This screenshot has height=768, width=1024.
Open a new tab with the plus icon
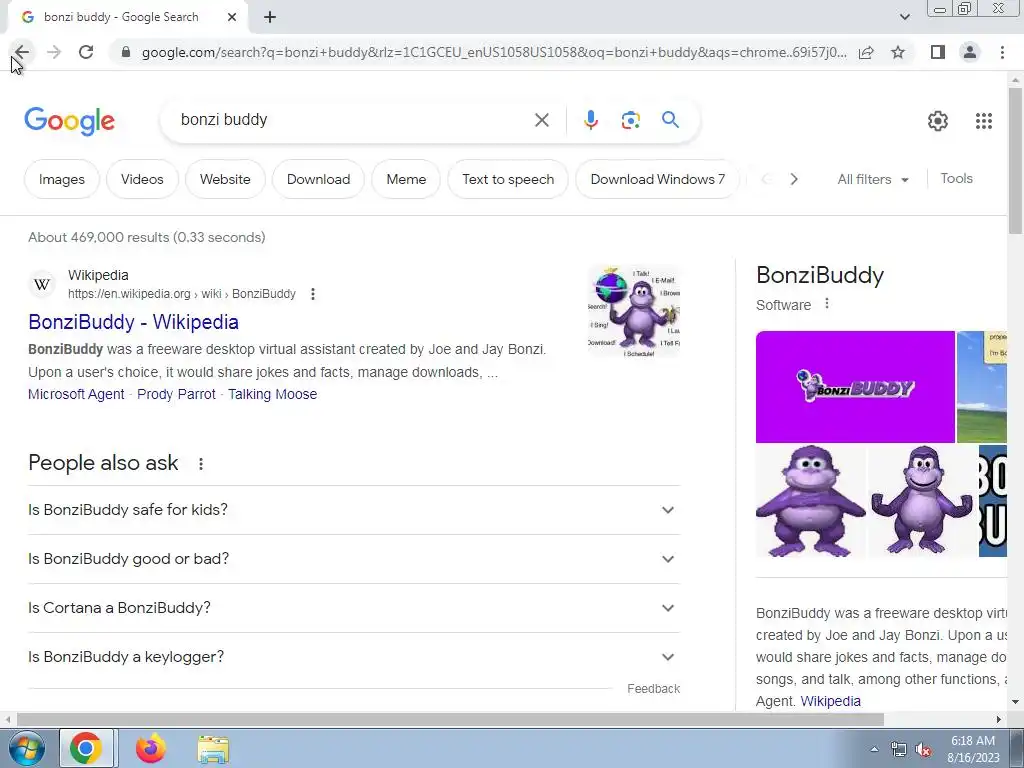270,17
